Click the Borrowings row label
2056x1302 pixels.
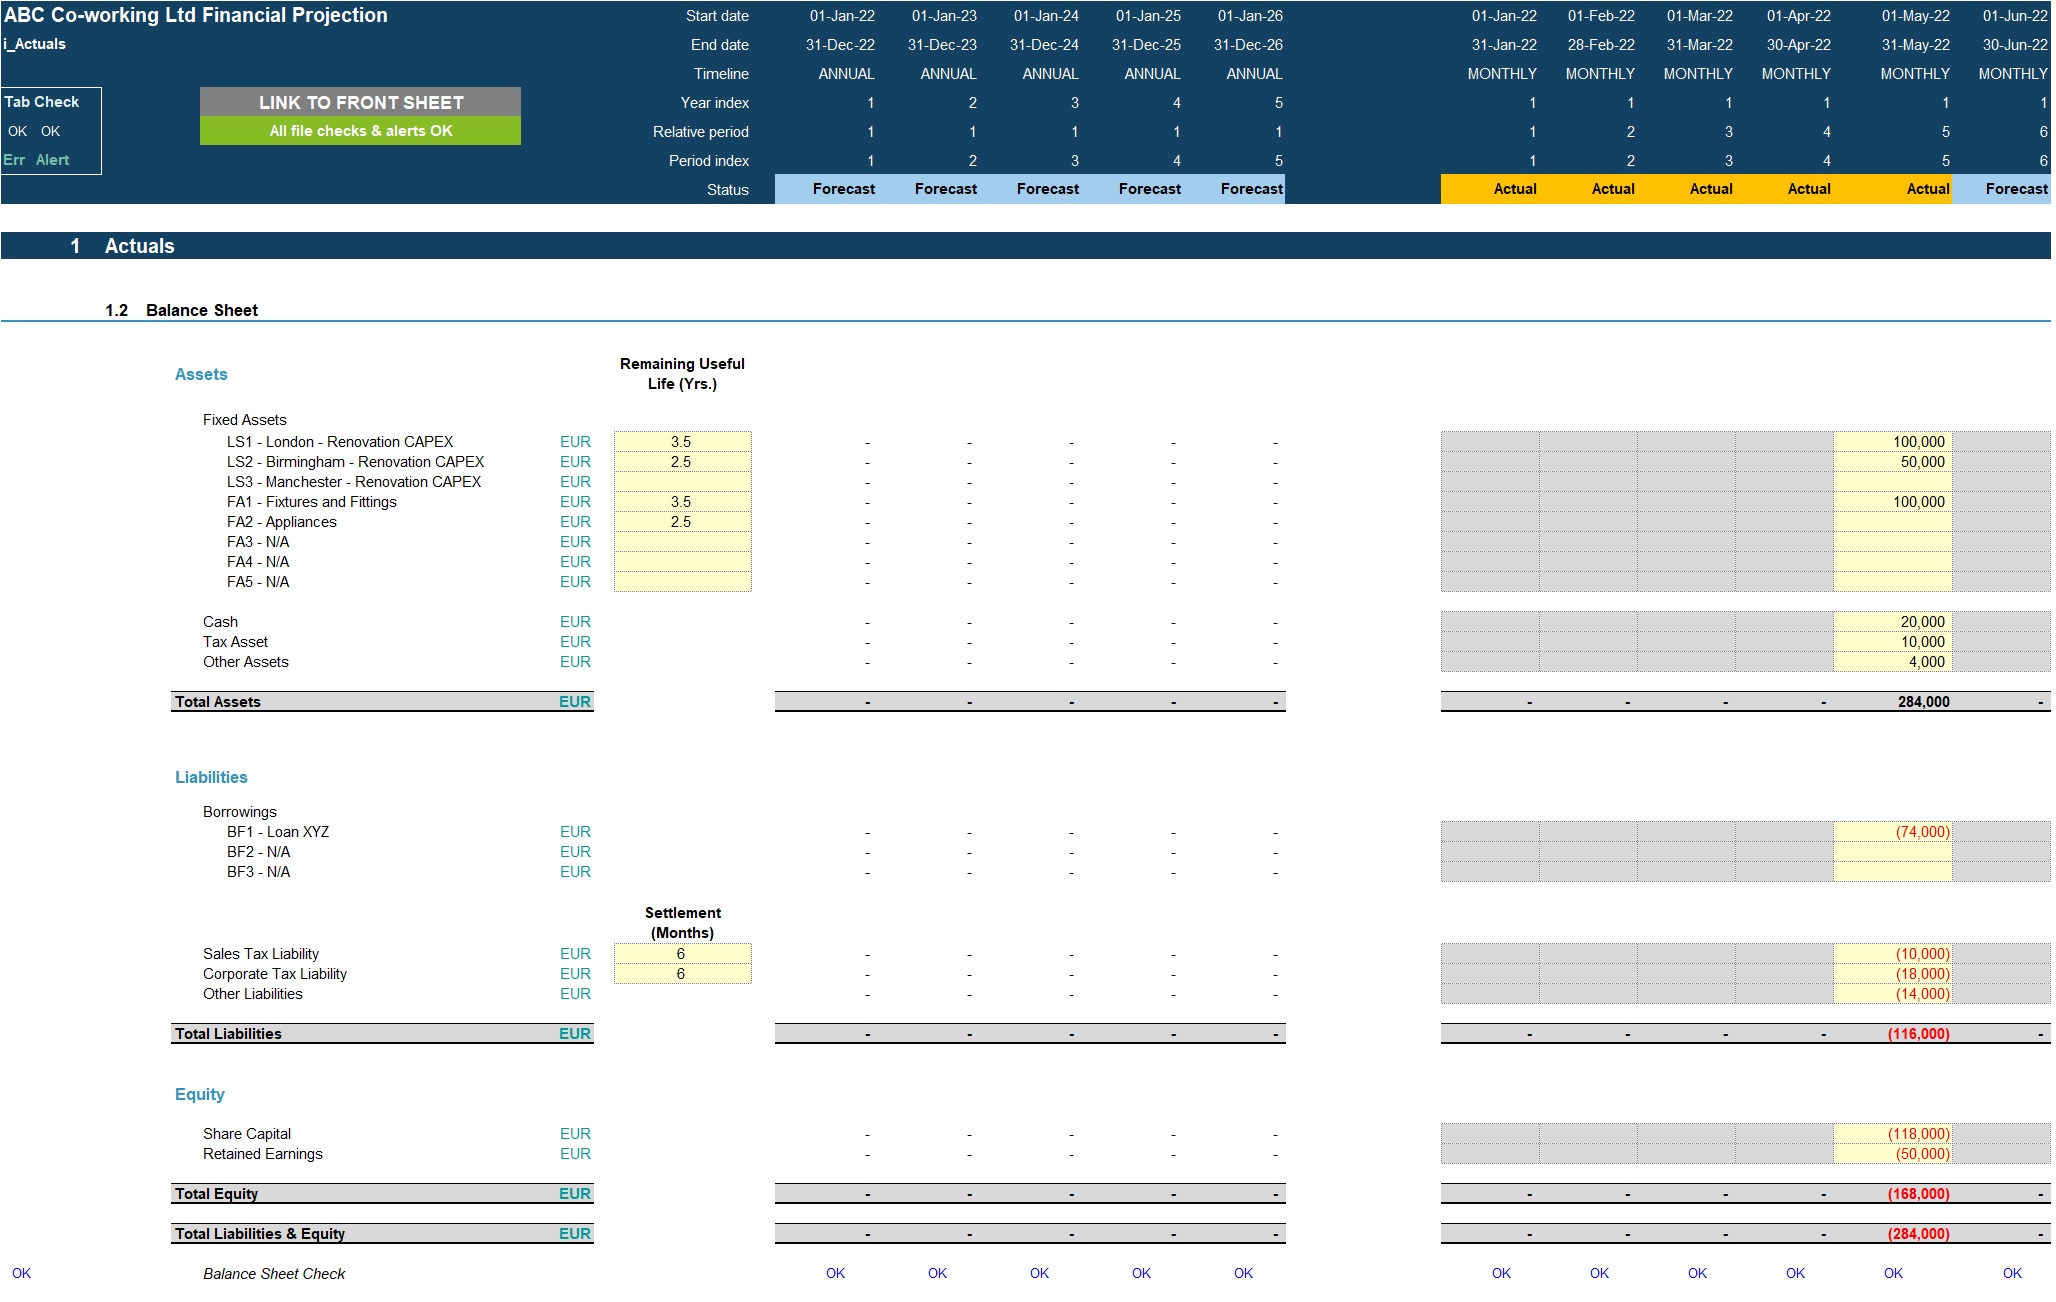pyautogui.click(x=239, y=812)
